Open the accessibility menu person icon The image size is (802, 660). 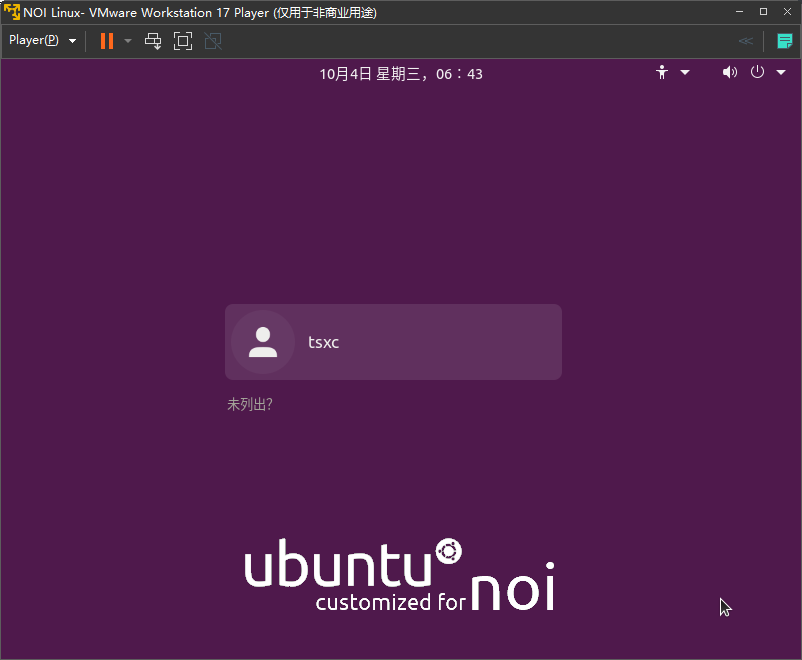[x=661, y=72]
